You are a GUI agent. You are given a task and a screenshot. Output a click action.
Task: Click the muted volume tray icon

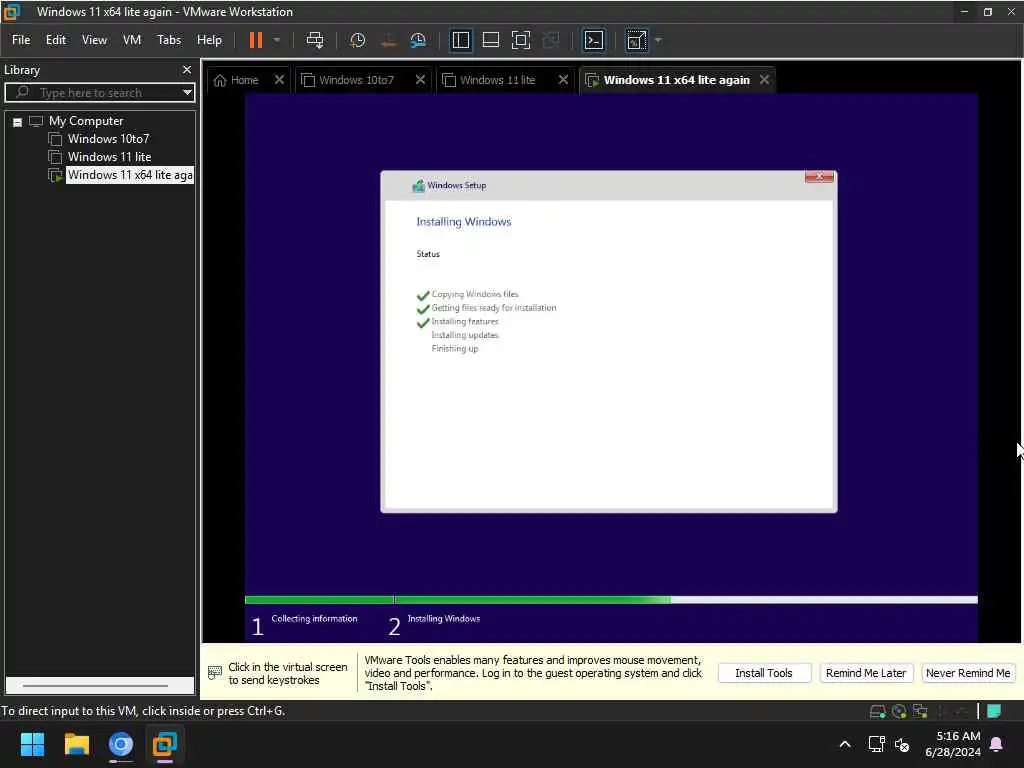[x=903, y=744]
